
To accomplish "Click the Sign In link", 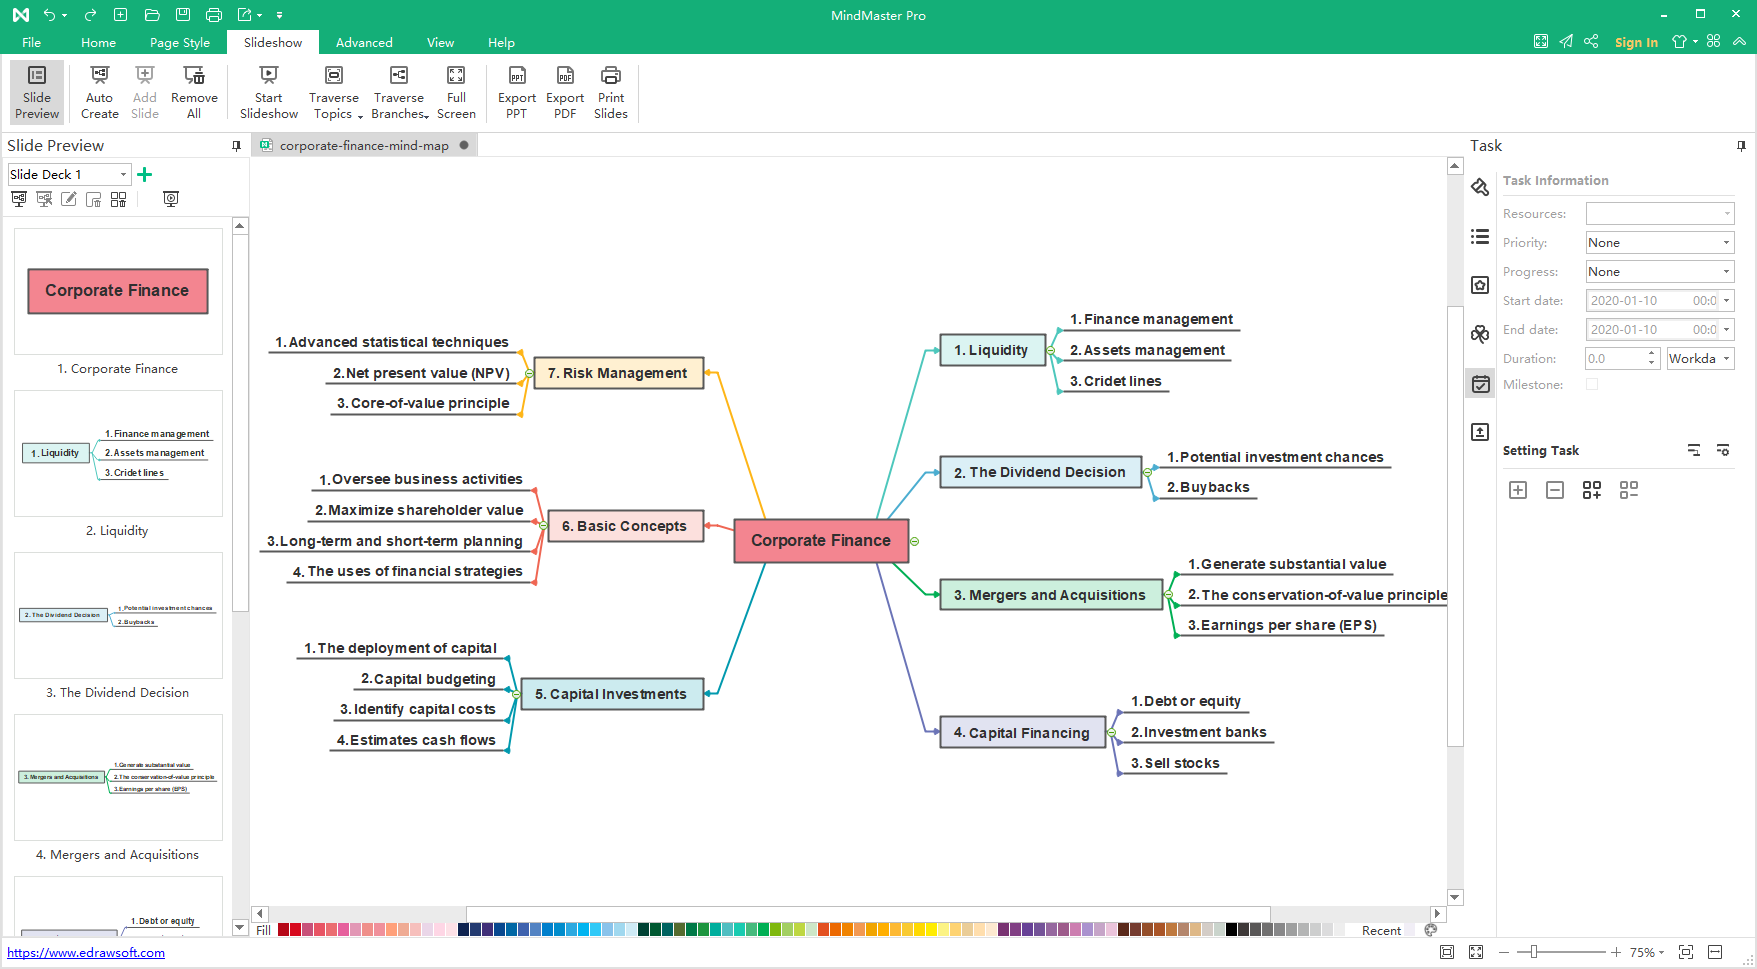I will (1636, 43).
